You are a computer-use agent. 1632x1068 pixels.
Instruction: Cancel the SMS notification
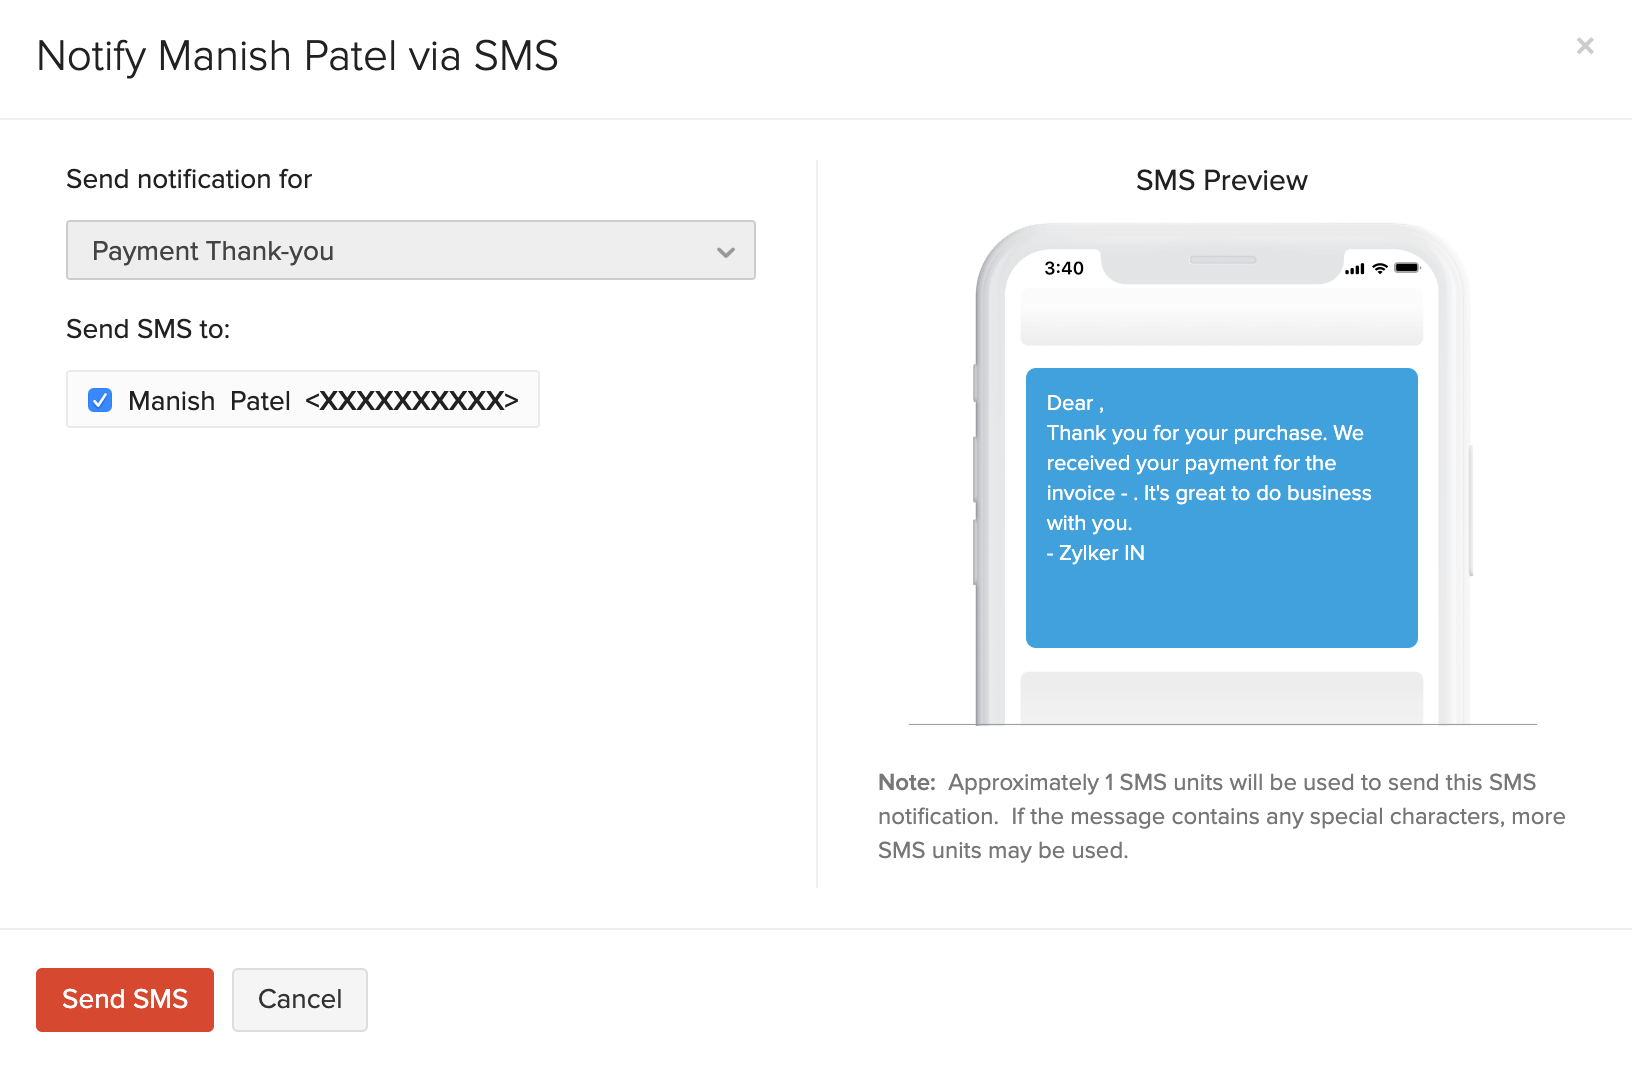point(299,999)
